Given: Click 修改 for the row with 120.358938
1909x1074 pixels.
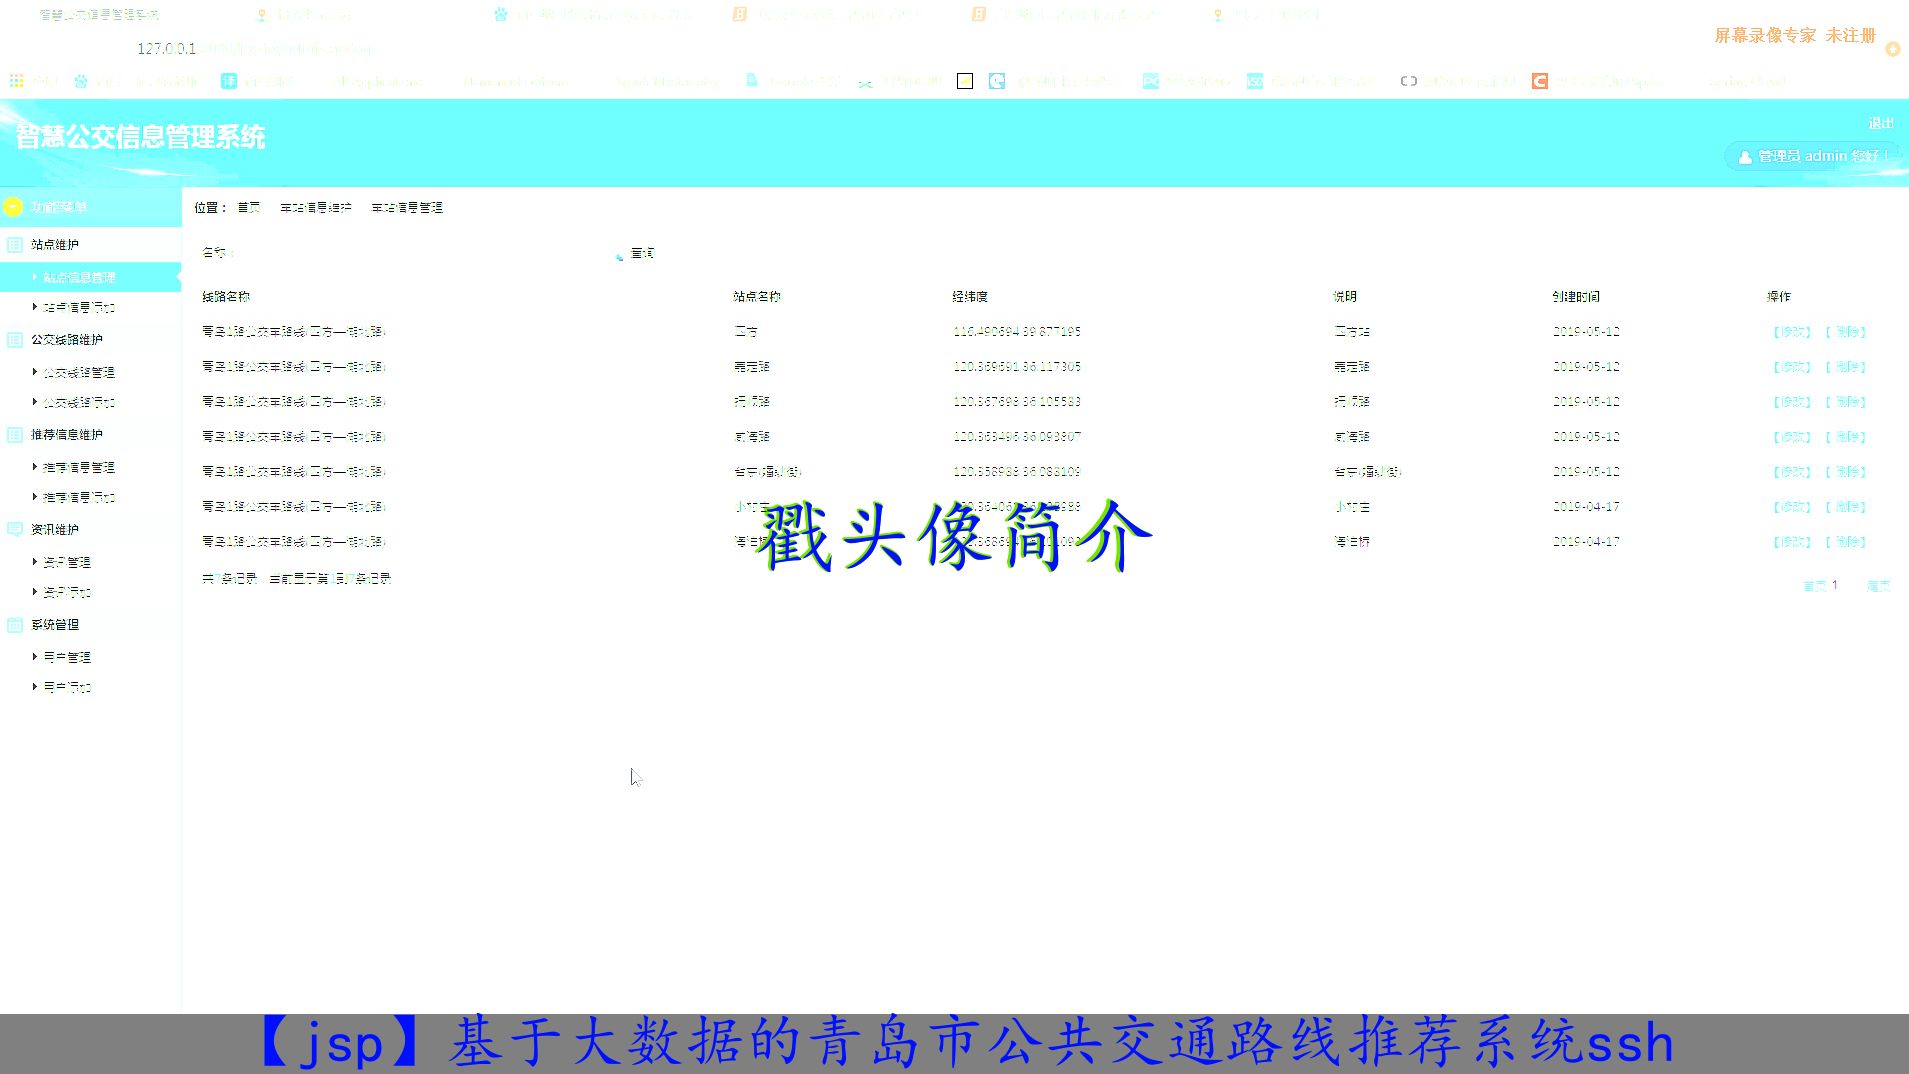Looking at the screenshot, I should [1792, 472].
